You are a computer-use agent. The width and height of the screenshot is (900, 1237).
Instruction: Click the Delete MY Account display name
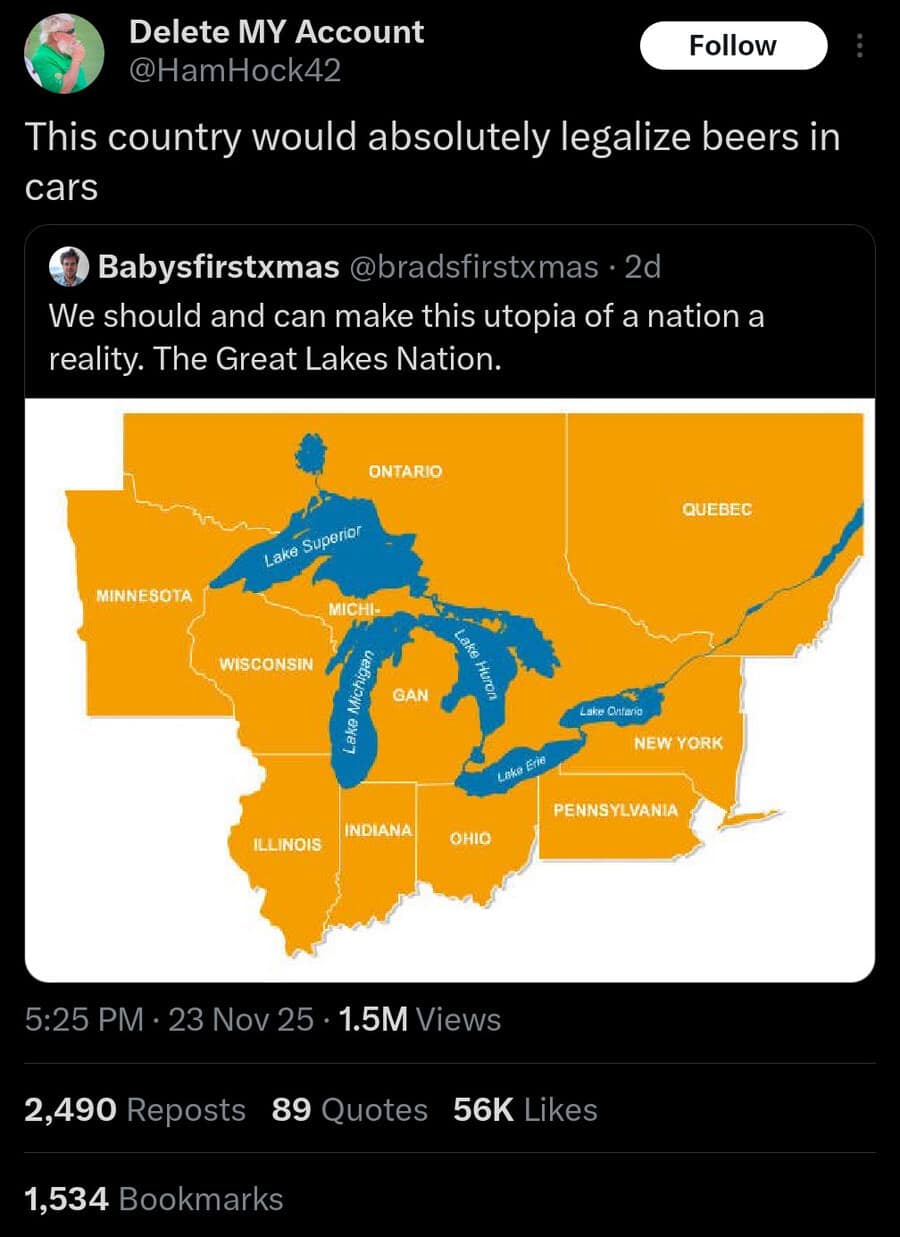click(277, 32)
